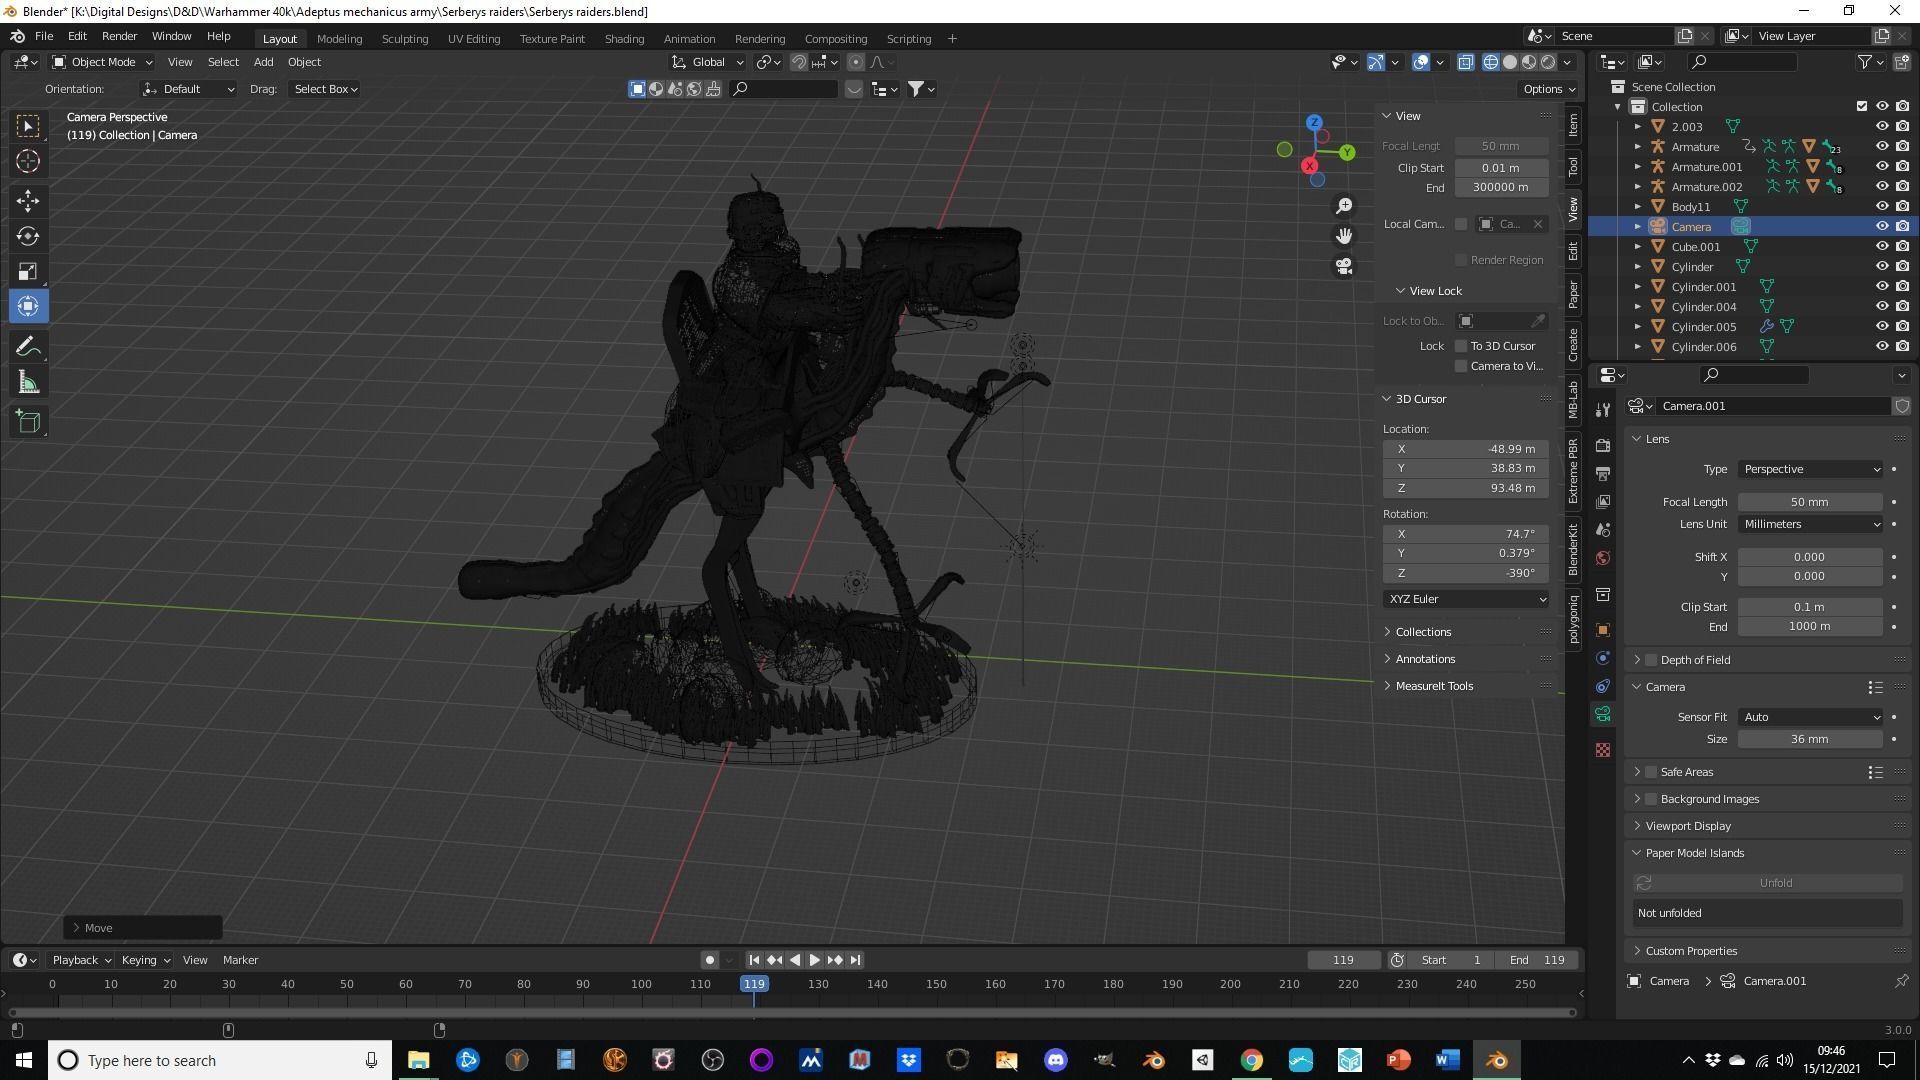
Task: Select the Transform tool
Action: click(28, 306)
